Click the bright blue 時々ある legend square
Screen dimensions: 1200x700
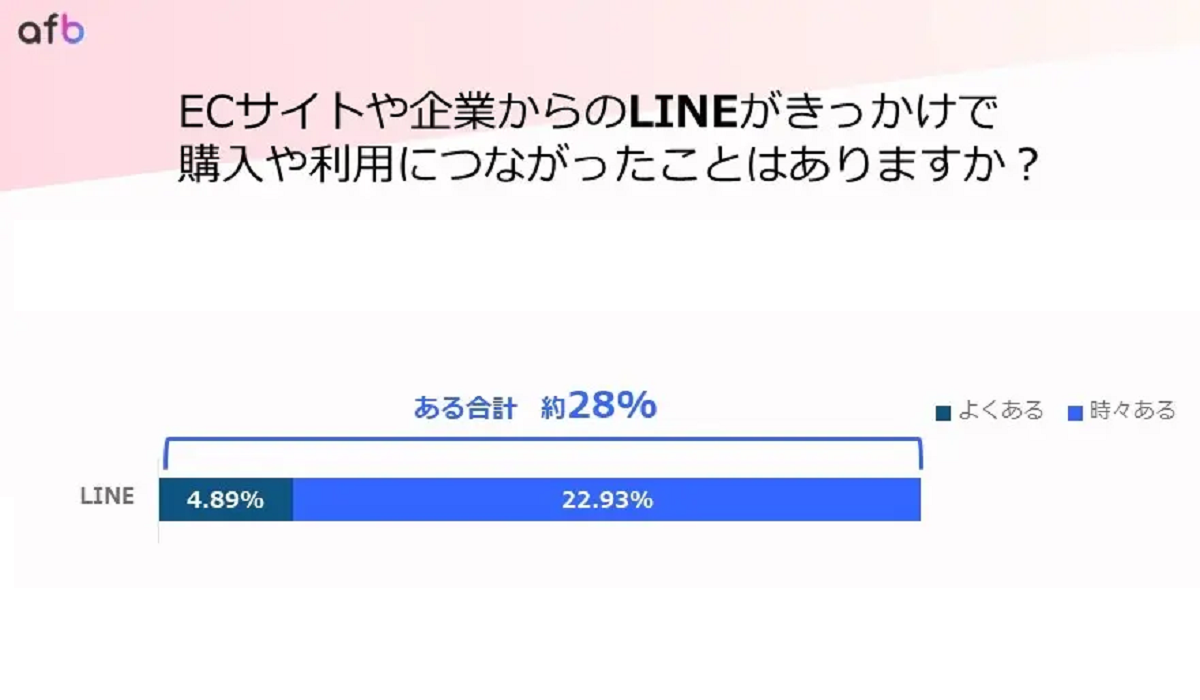(x=1076, y=412)
